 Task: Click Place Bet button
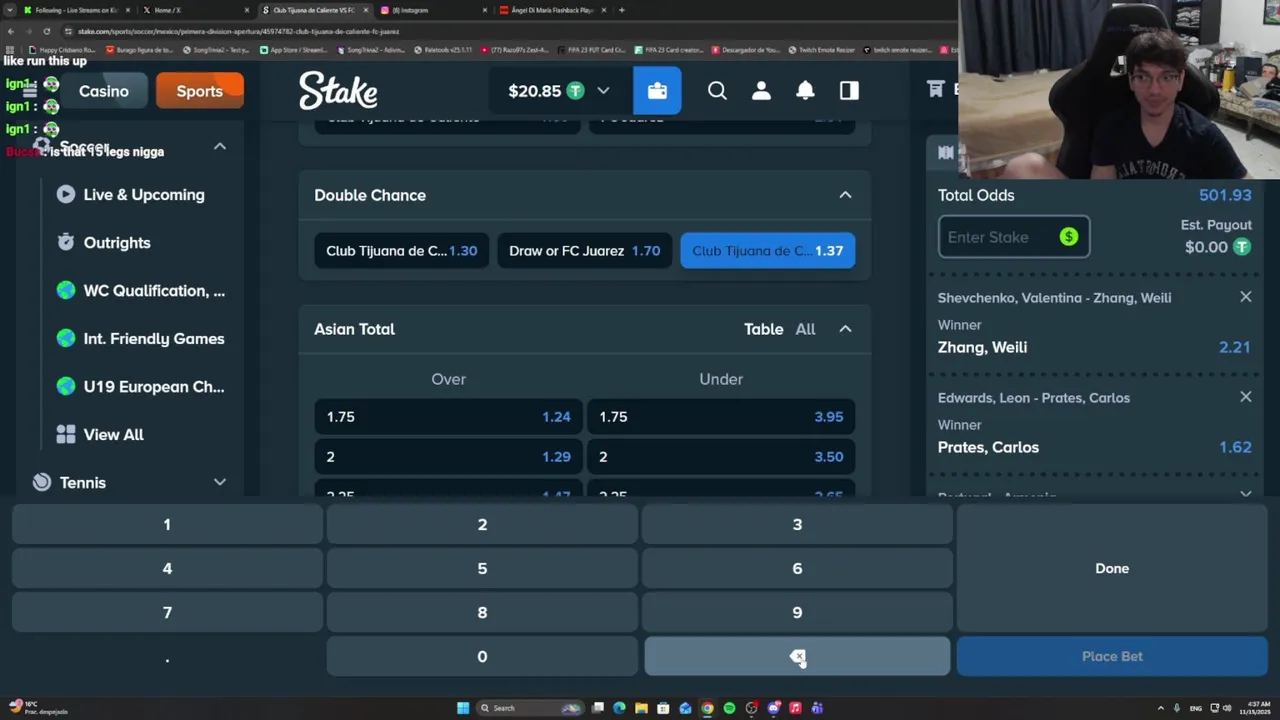coord(1112,656)
